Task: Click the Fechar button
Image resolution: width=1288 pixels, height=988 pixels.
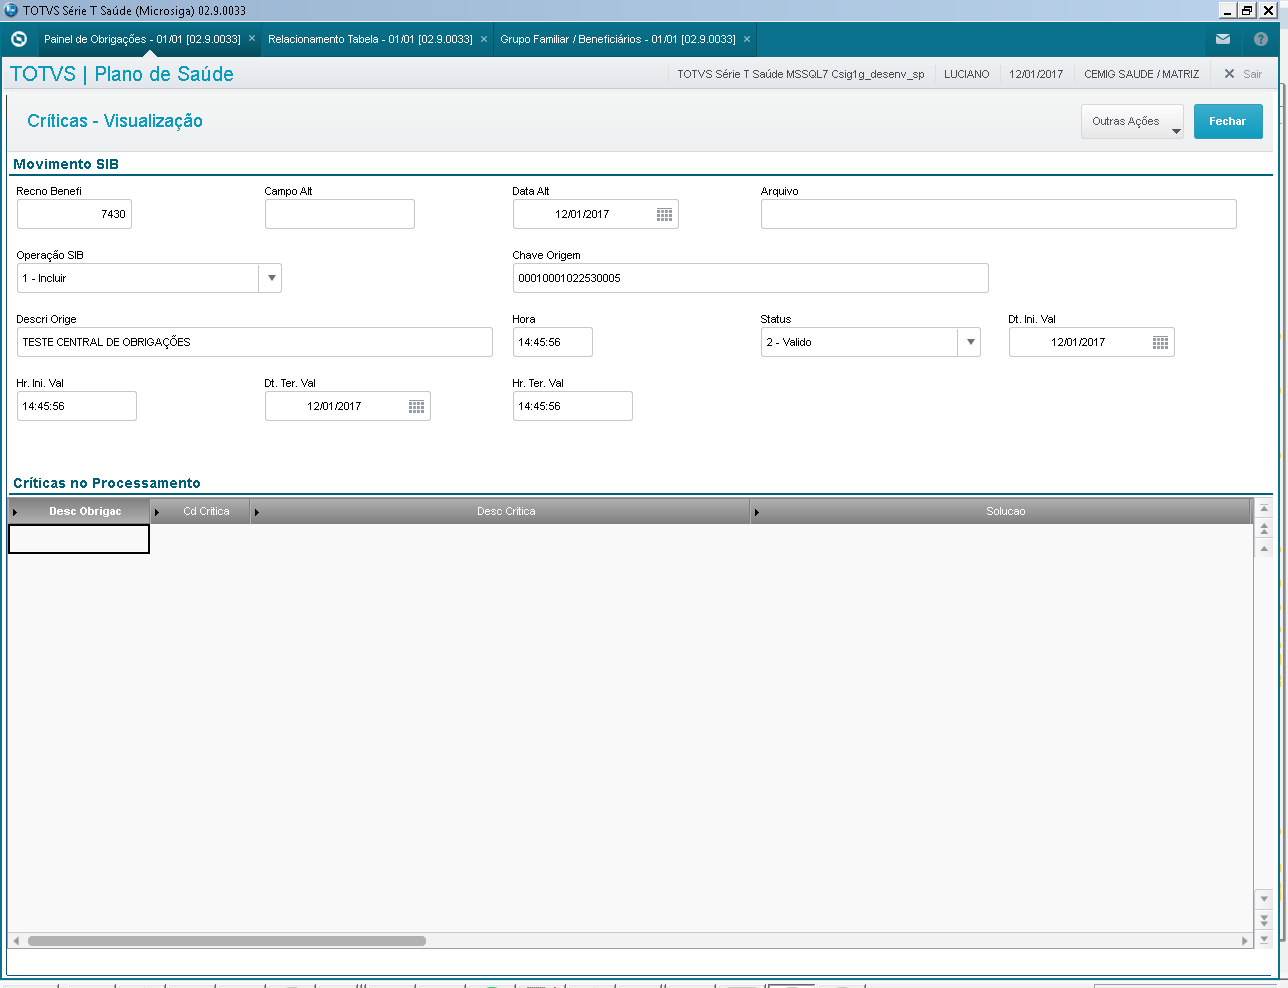Action: pyautogui.click(x=1228, y=121)
